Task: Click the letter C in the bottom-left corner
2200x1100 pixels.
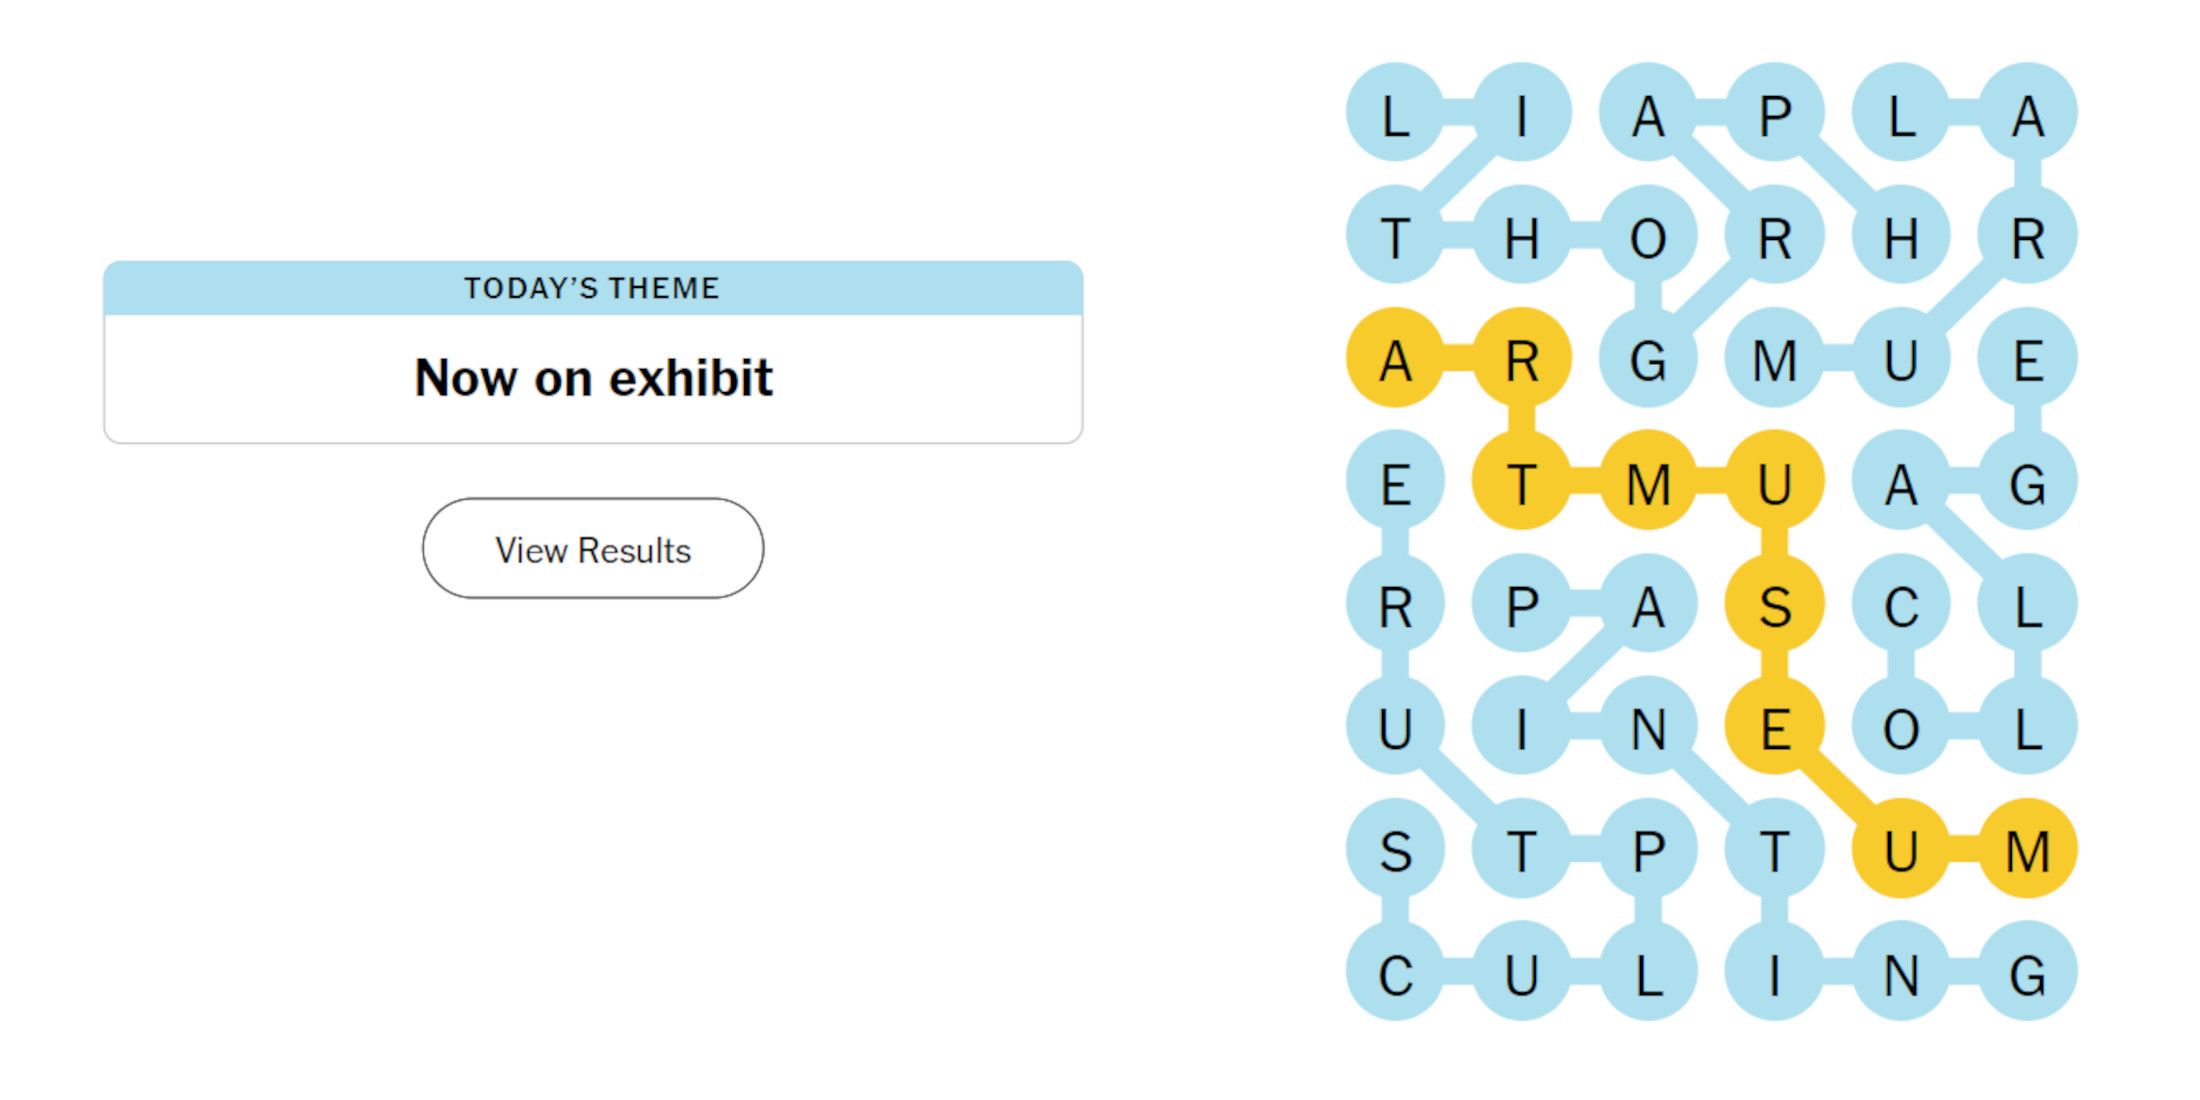Action: pos(1395,975)
